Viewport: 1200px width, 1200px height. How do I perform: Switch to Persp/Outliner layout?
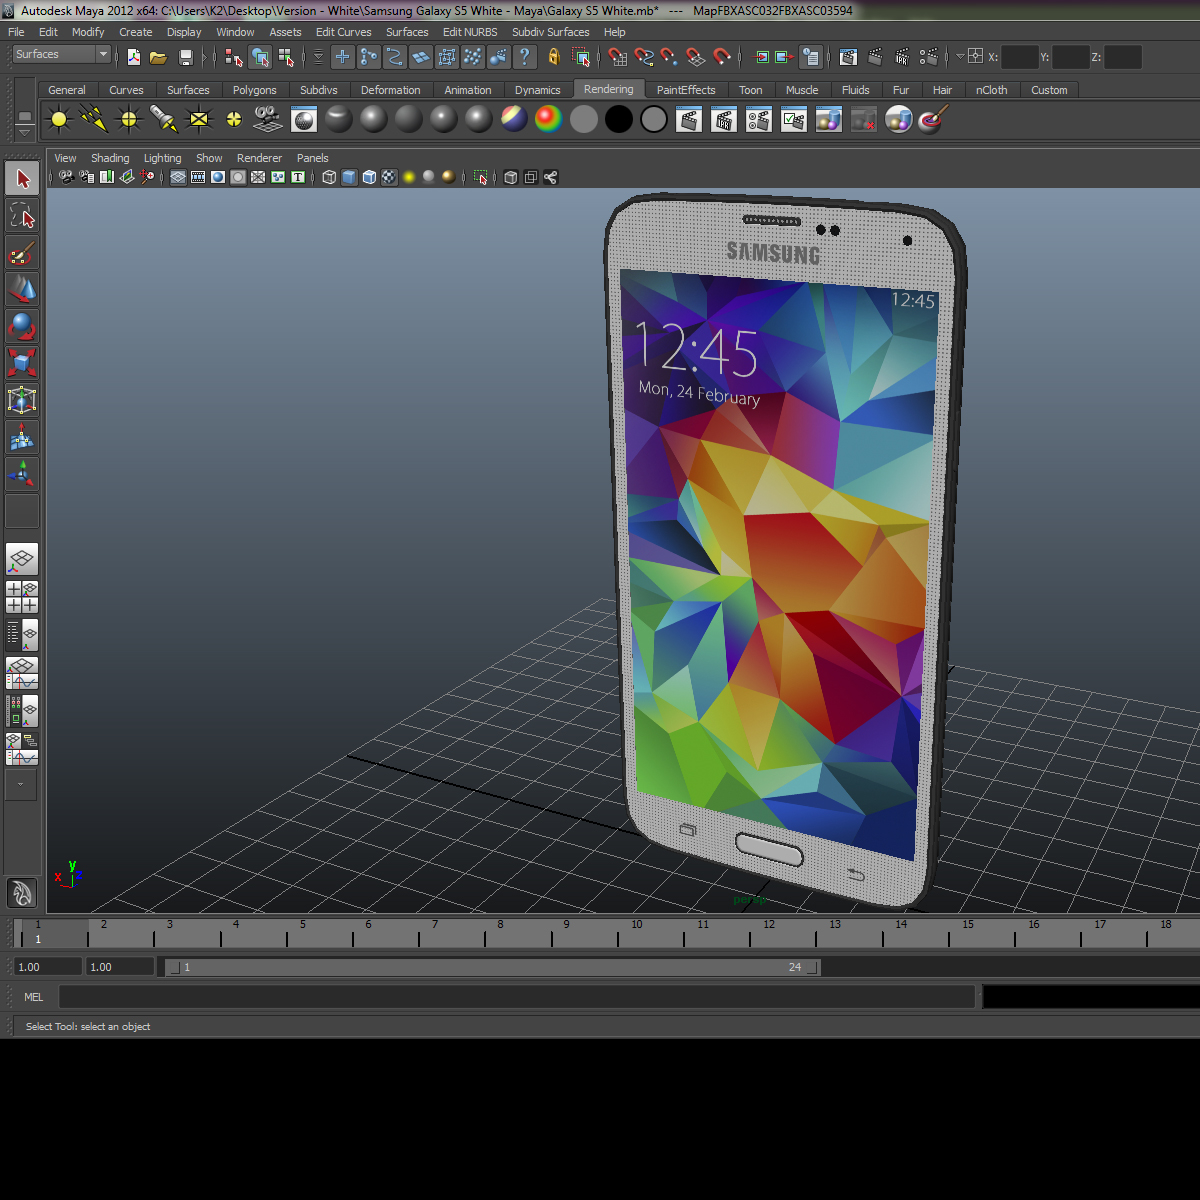click(22, 634)
